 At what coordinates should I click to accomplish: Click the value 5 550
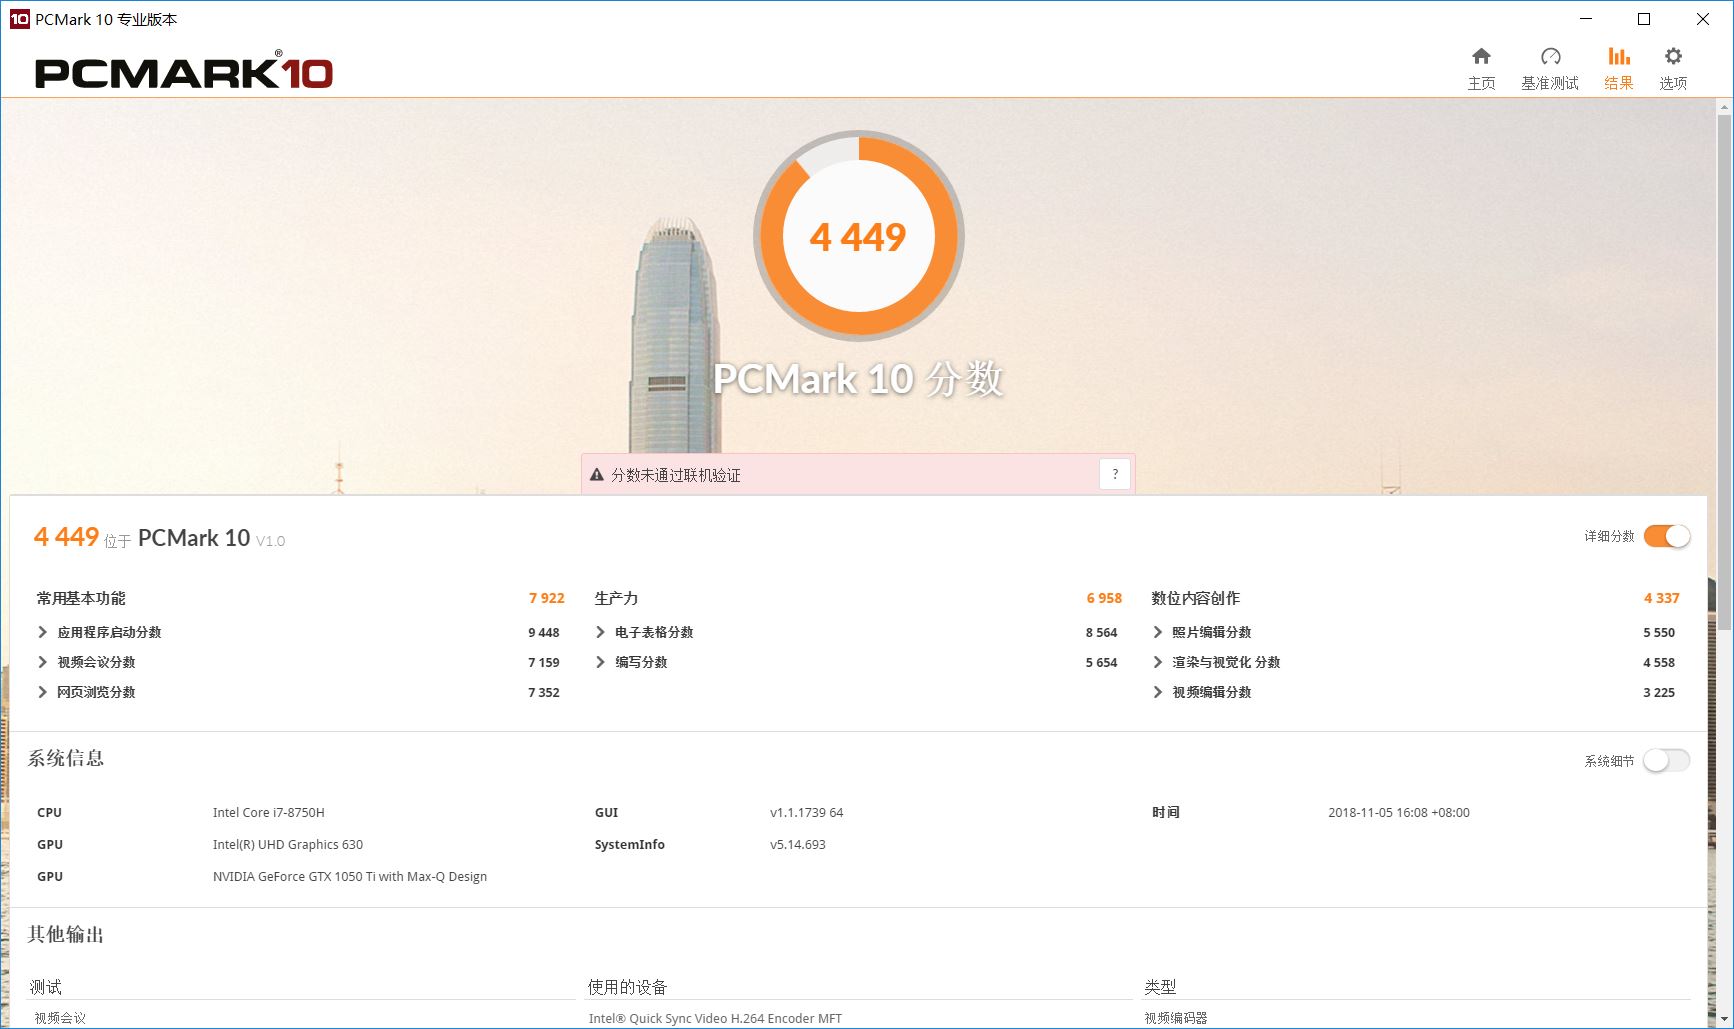[x=1659, y=632]
